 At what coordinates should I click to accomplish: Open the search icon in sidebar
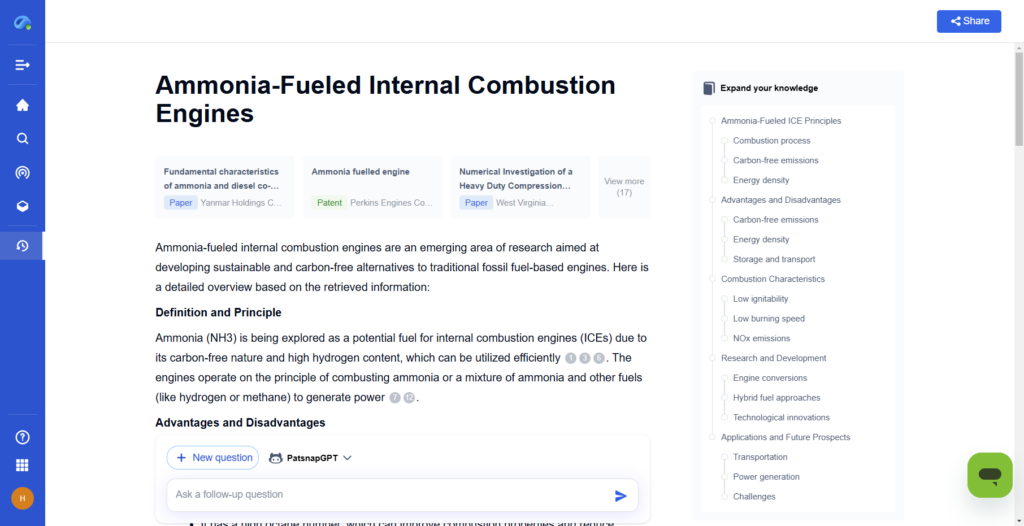click(22, 139)
